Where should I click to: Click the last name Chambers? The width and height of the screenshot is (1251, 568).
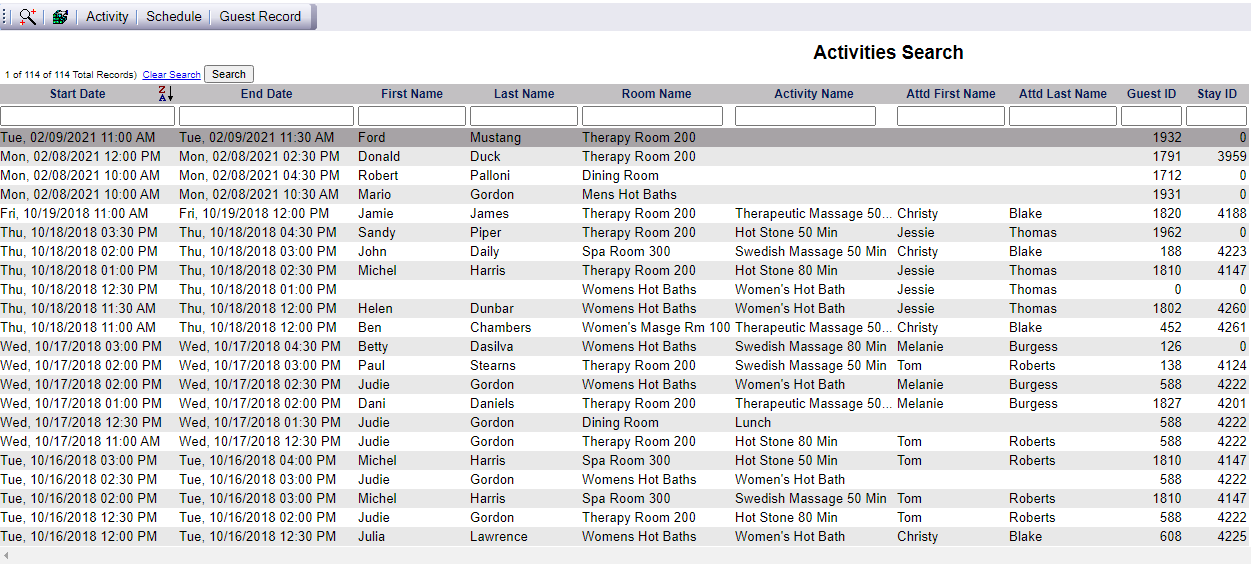pos(501,327)
